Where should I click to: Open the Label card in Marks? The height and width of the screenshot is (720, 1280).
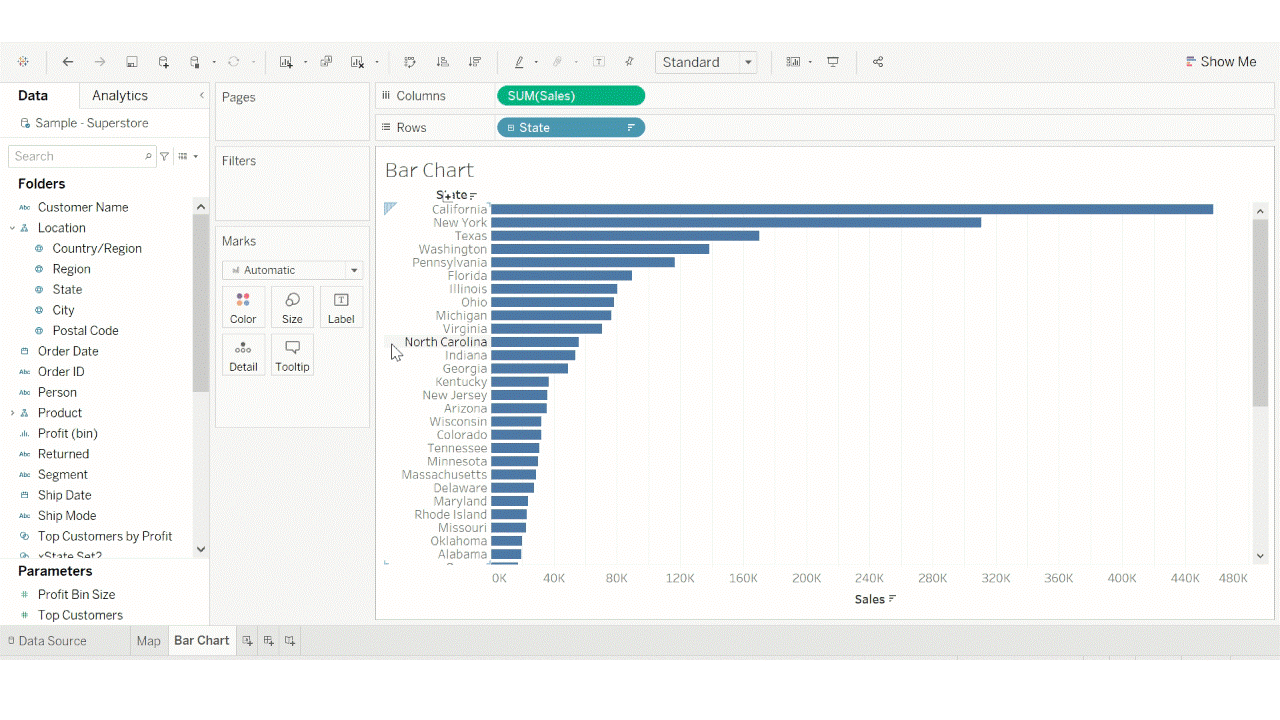click(341, 307)
